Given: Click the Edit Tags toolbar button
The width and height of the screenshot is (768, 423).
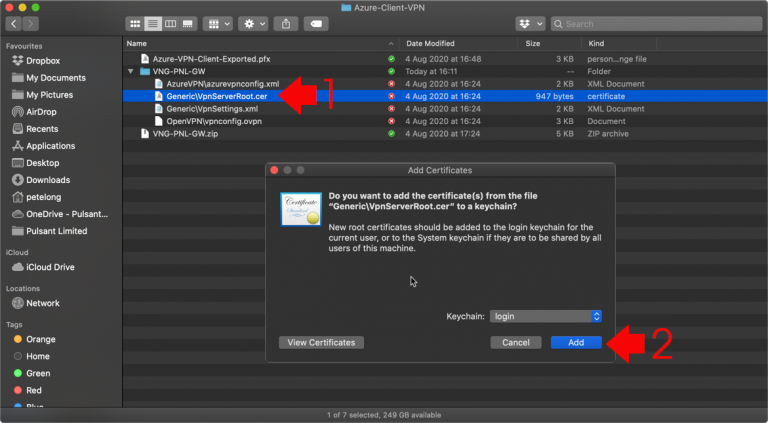Looking at the screenshot, I should 316,24.
